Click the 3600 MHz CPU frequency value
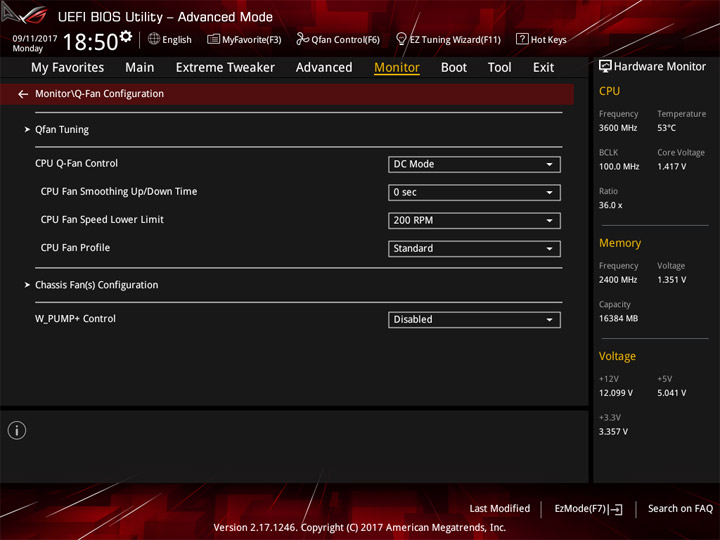Viewport: 720px width, 540px height. (618, 128)
